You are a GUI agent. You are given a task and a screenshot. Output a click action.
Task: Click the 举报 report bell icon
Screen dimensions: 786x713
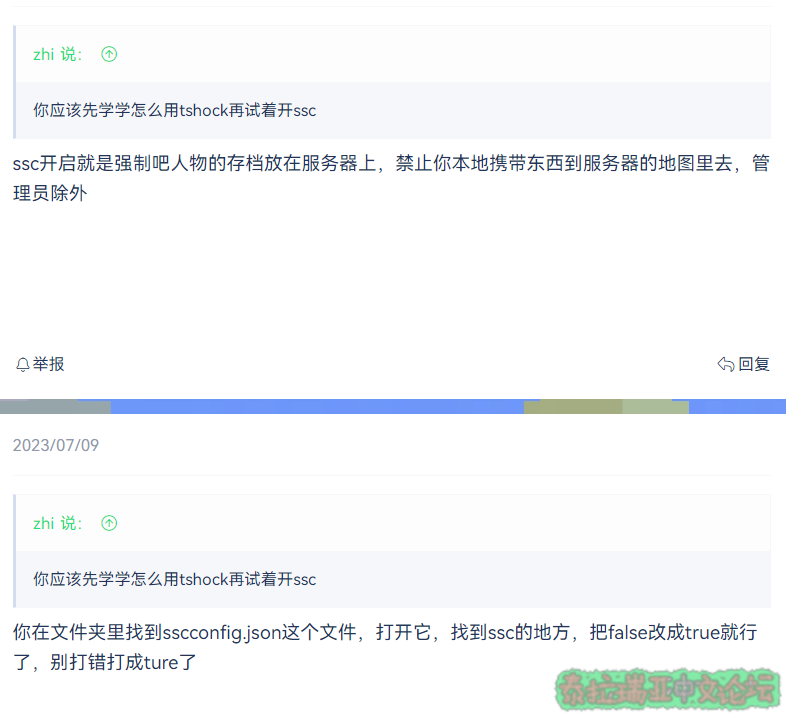[x=23, y=364]
